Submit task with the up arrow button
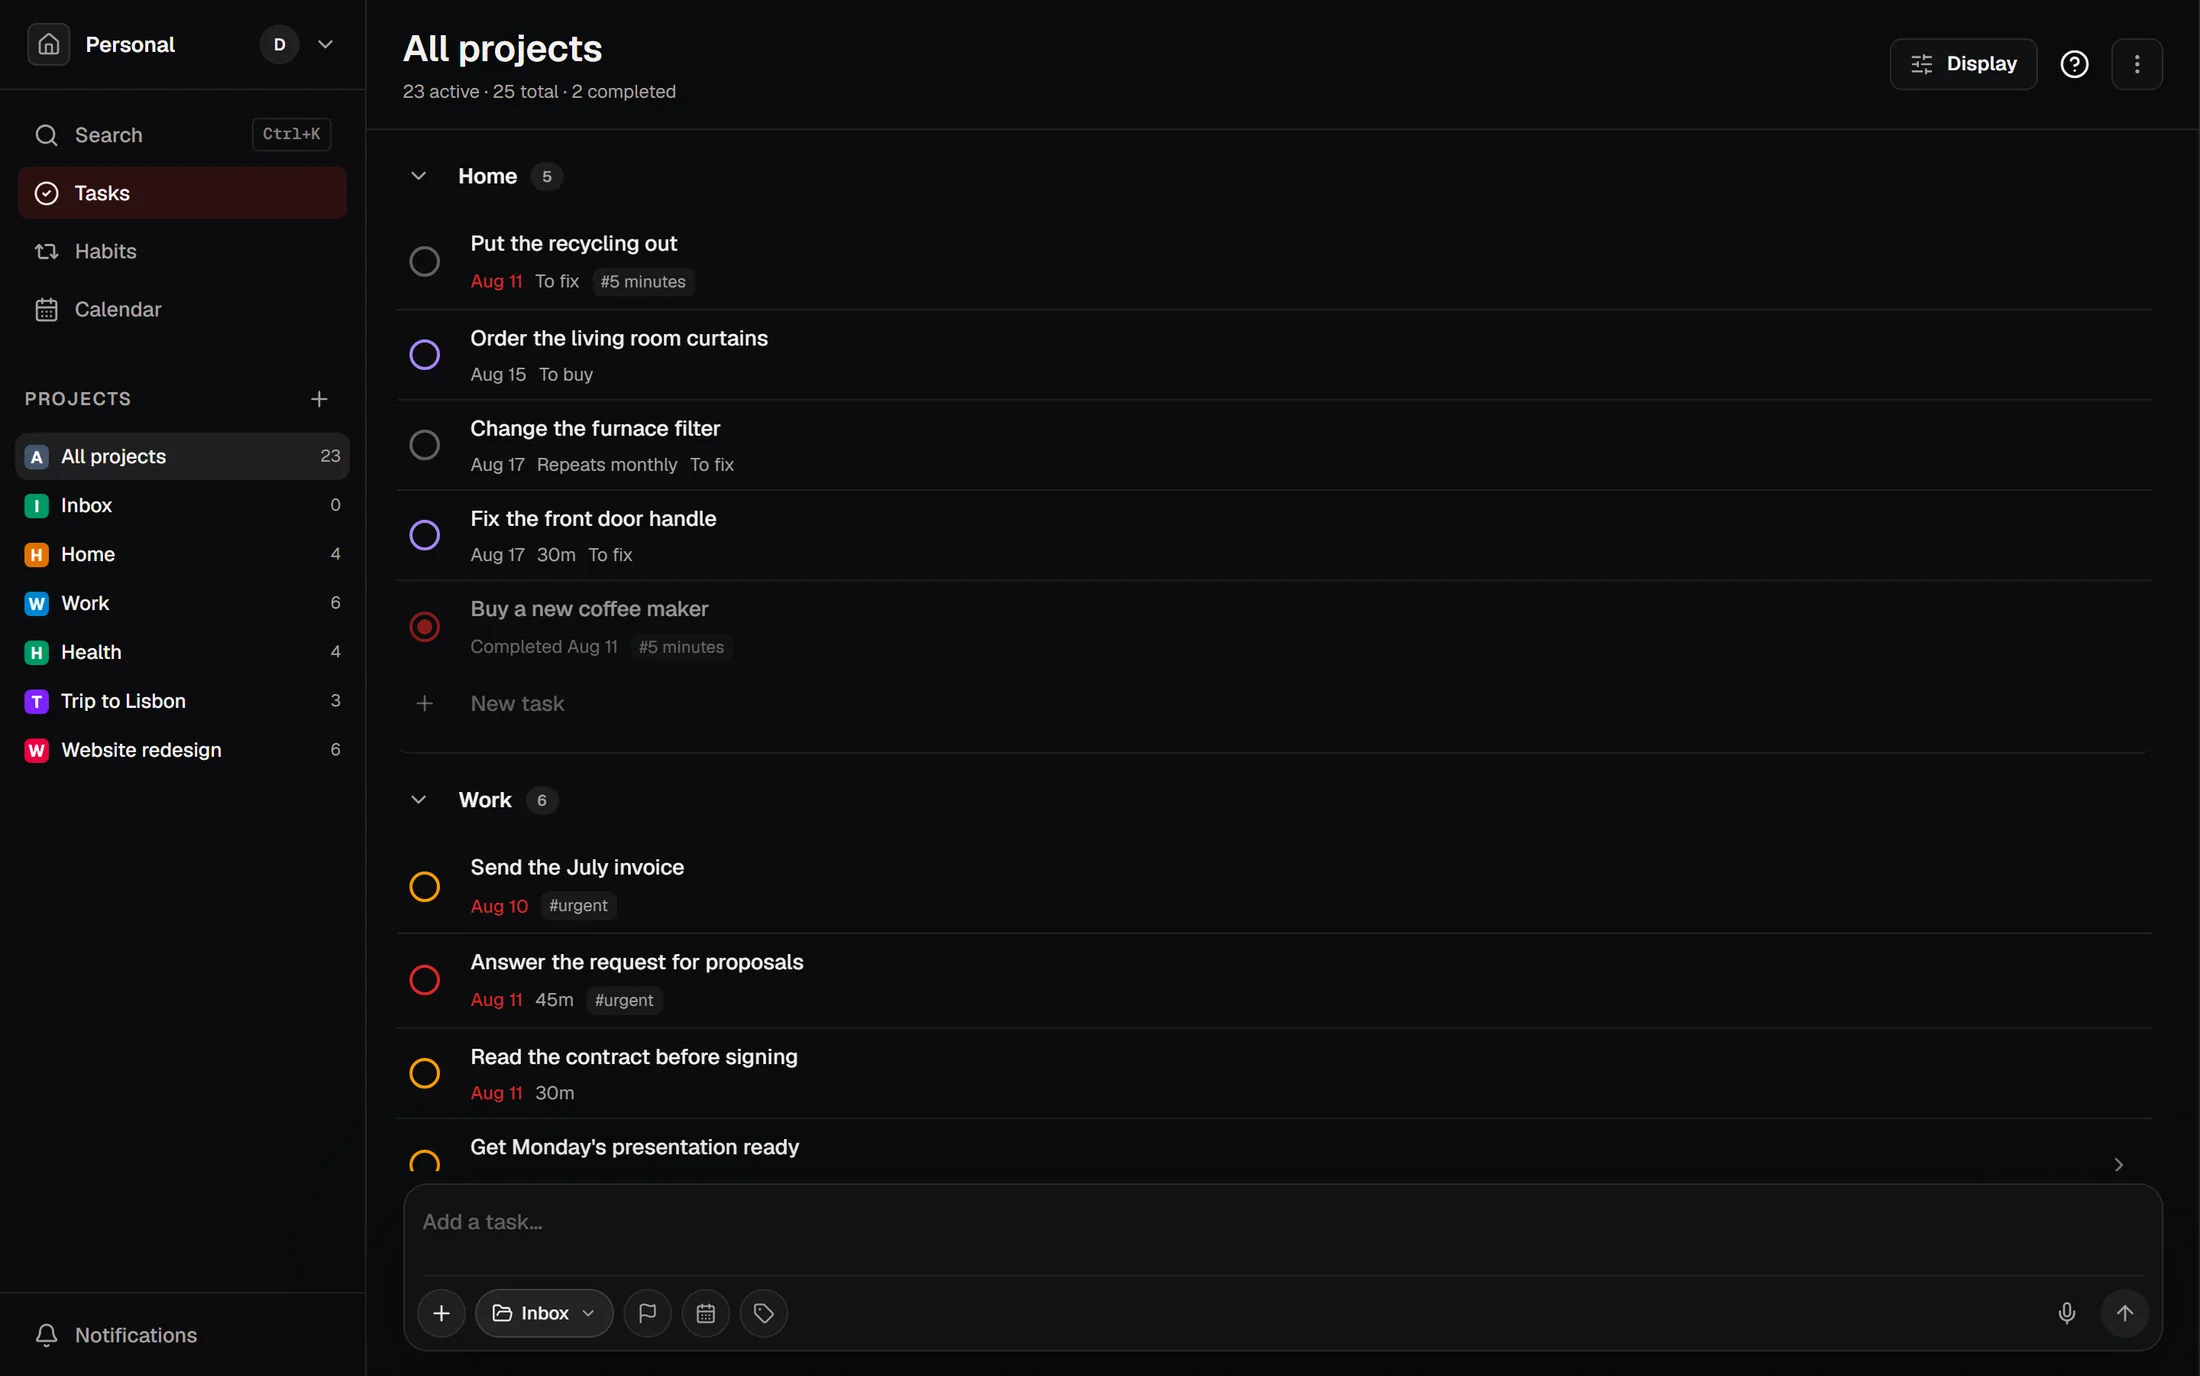The width and height of the screenshot is (2200, 1376). point(2124,1313)
